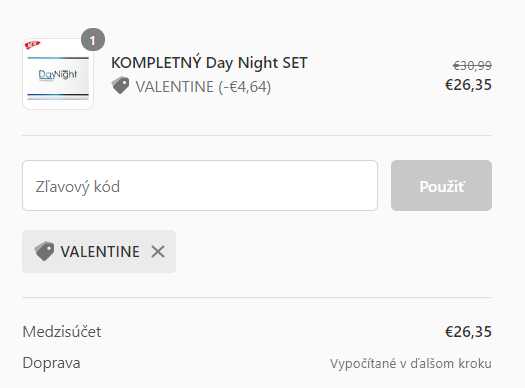Click the discounted €26,35 product price

pos(468,85)
